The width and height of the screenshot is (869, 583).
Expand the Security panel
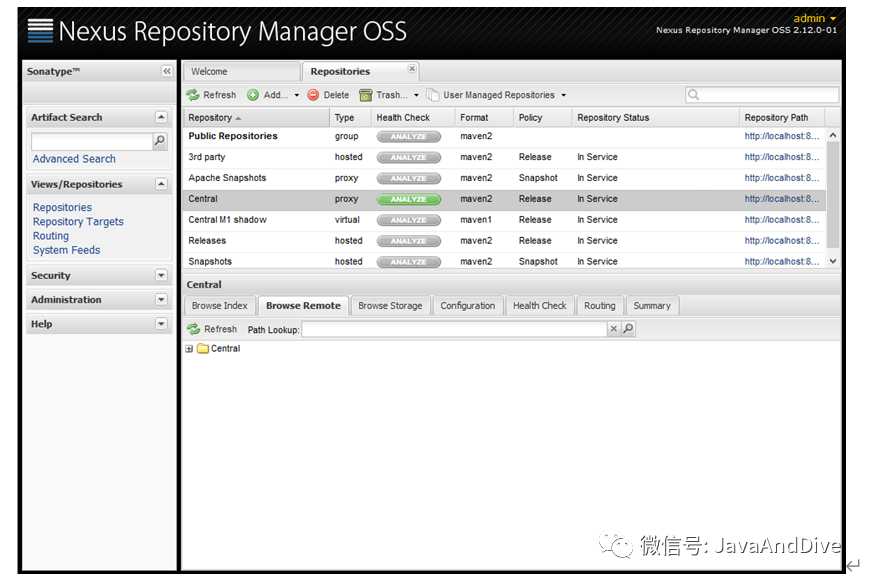161,275
